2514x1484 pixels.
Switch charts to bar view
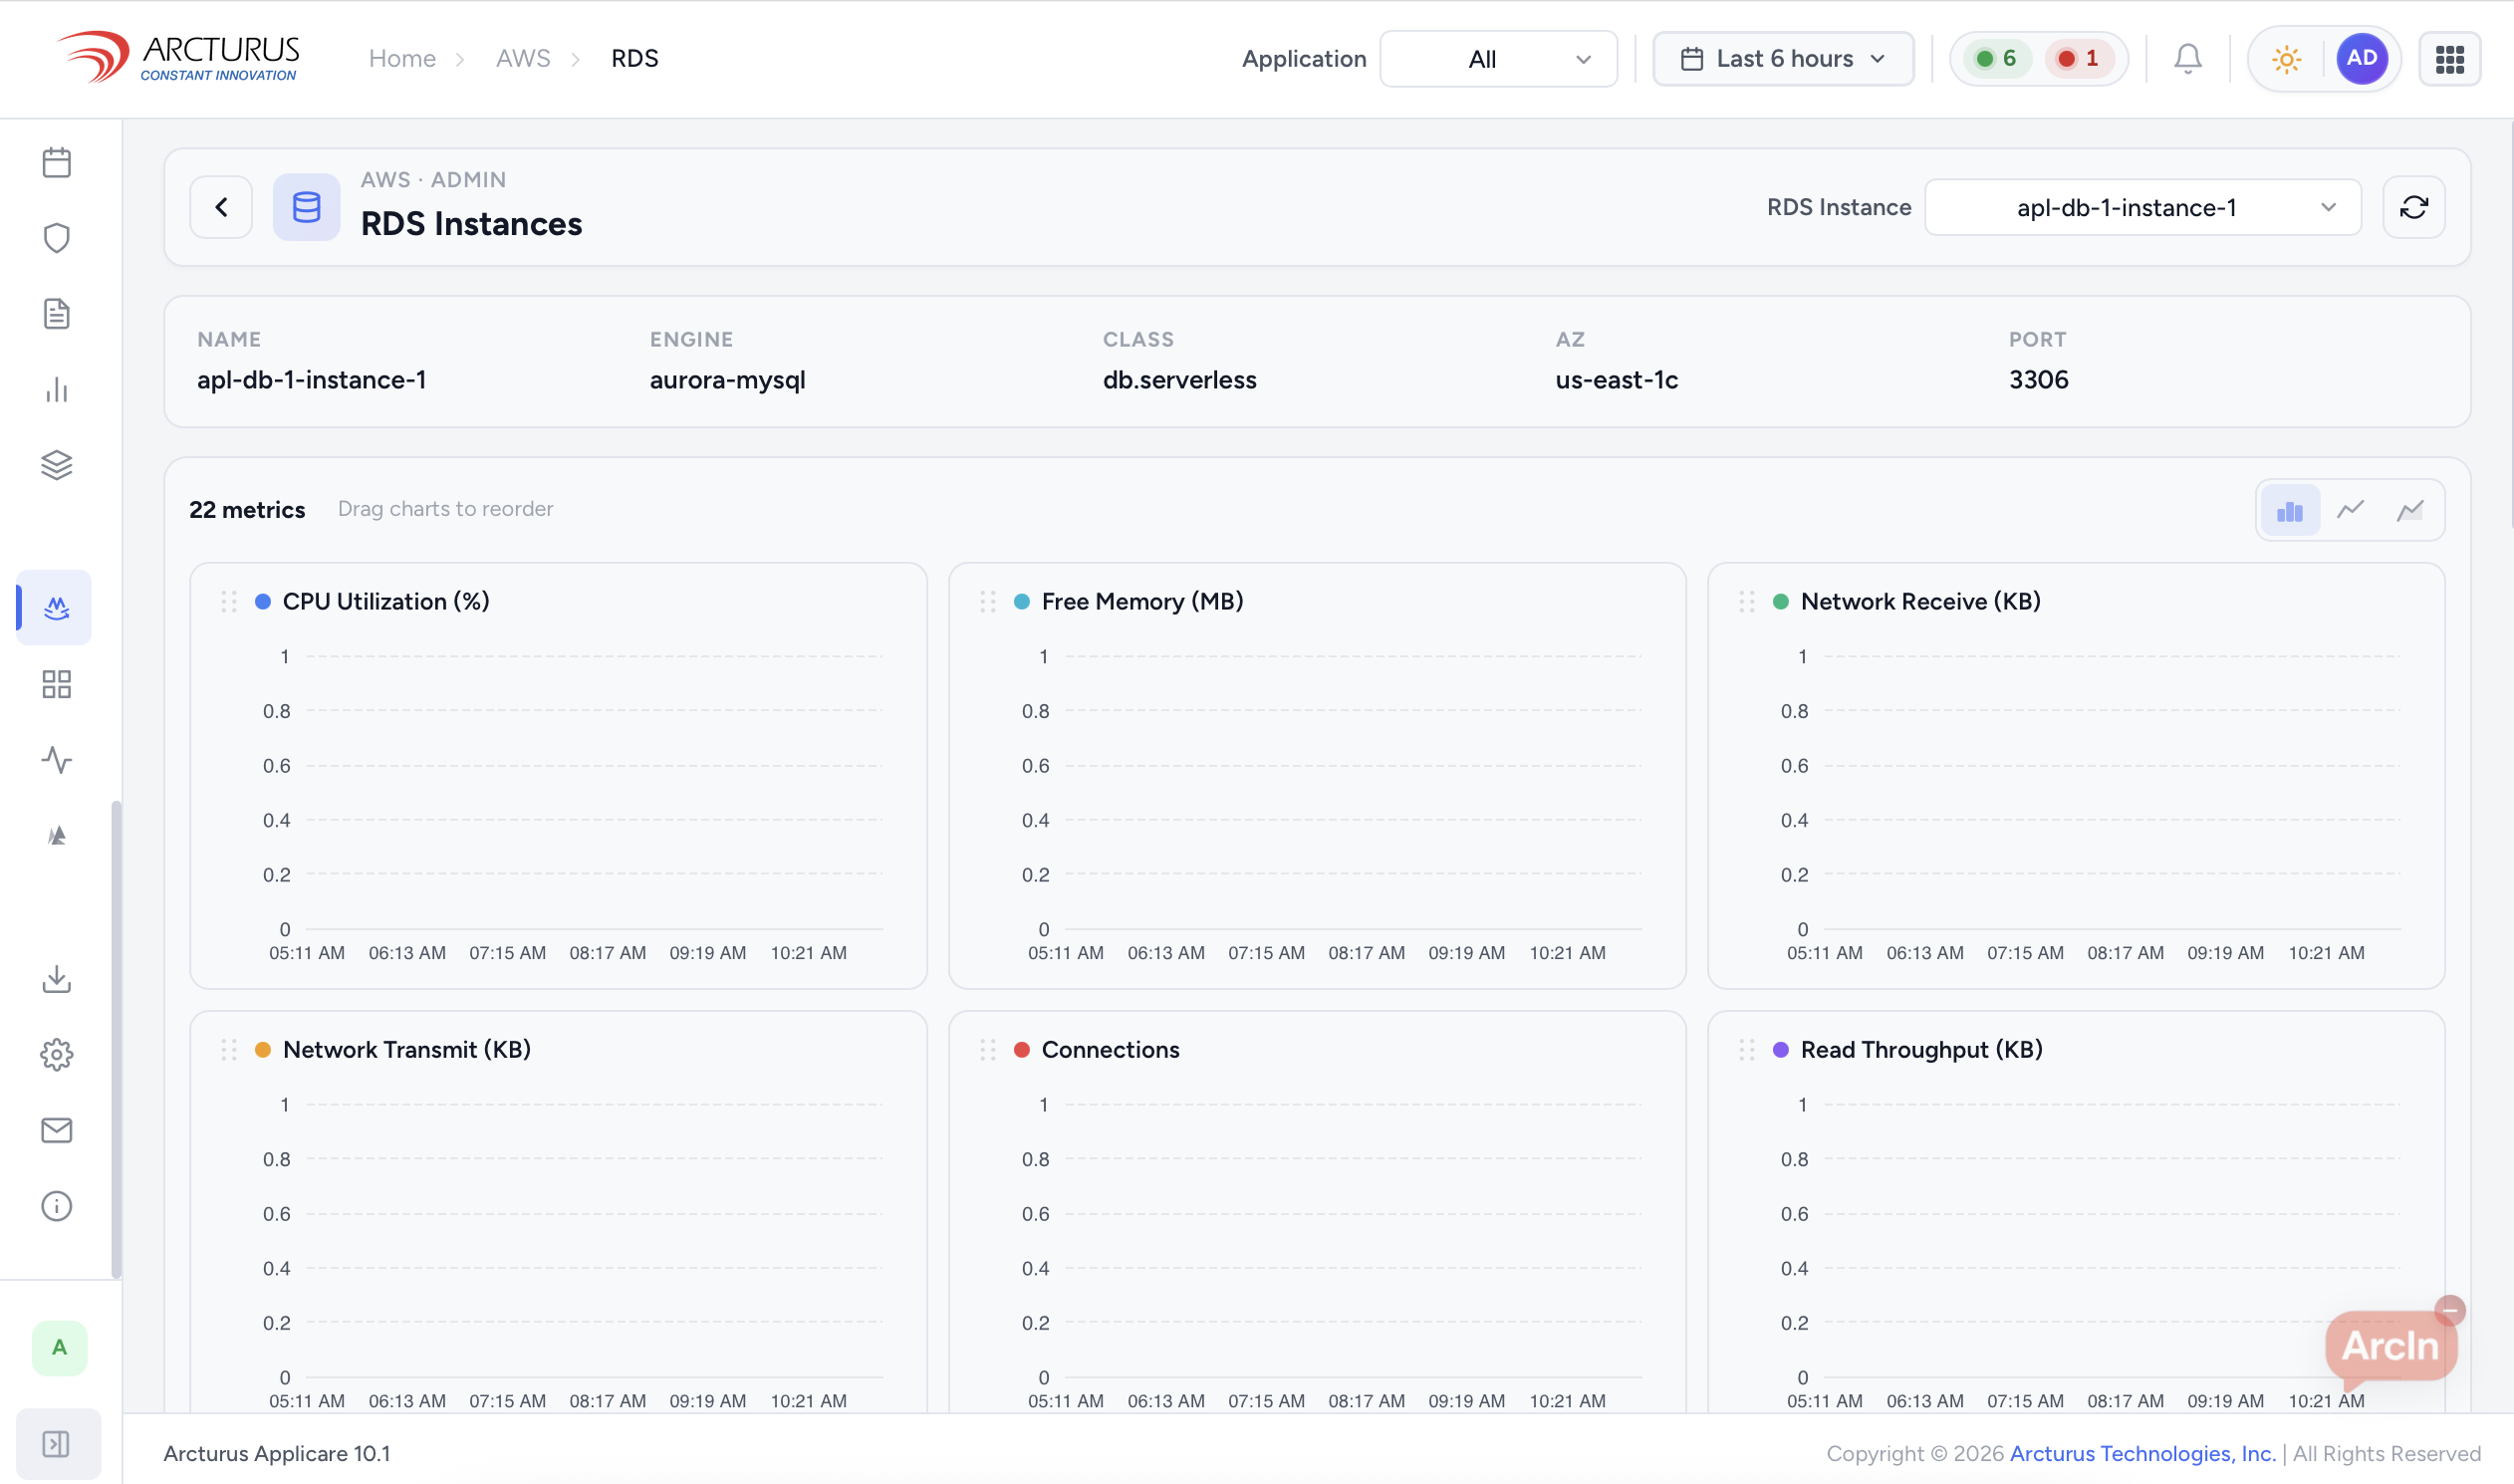coord(2289,511)
